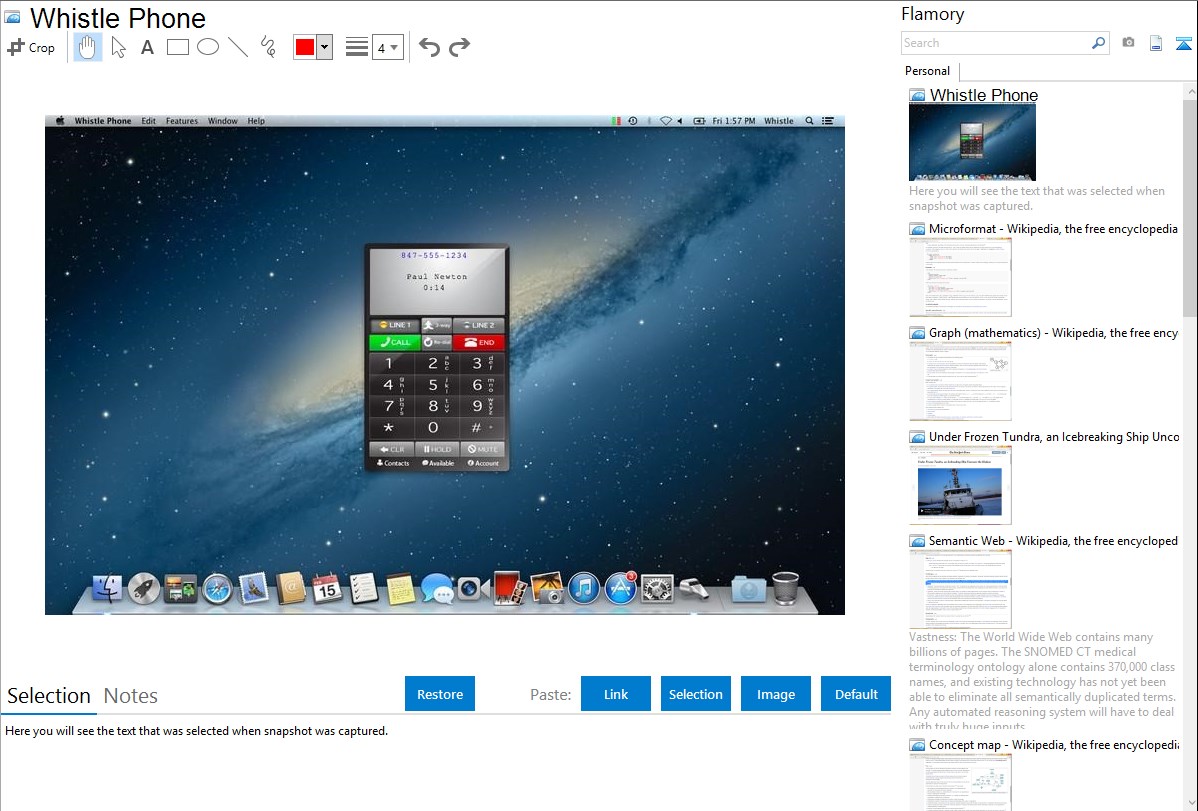The height and width of the screenshot is (811, 1198).
Task: Select the Crop tool
Action: click(x=31, y=47)
